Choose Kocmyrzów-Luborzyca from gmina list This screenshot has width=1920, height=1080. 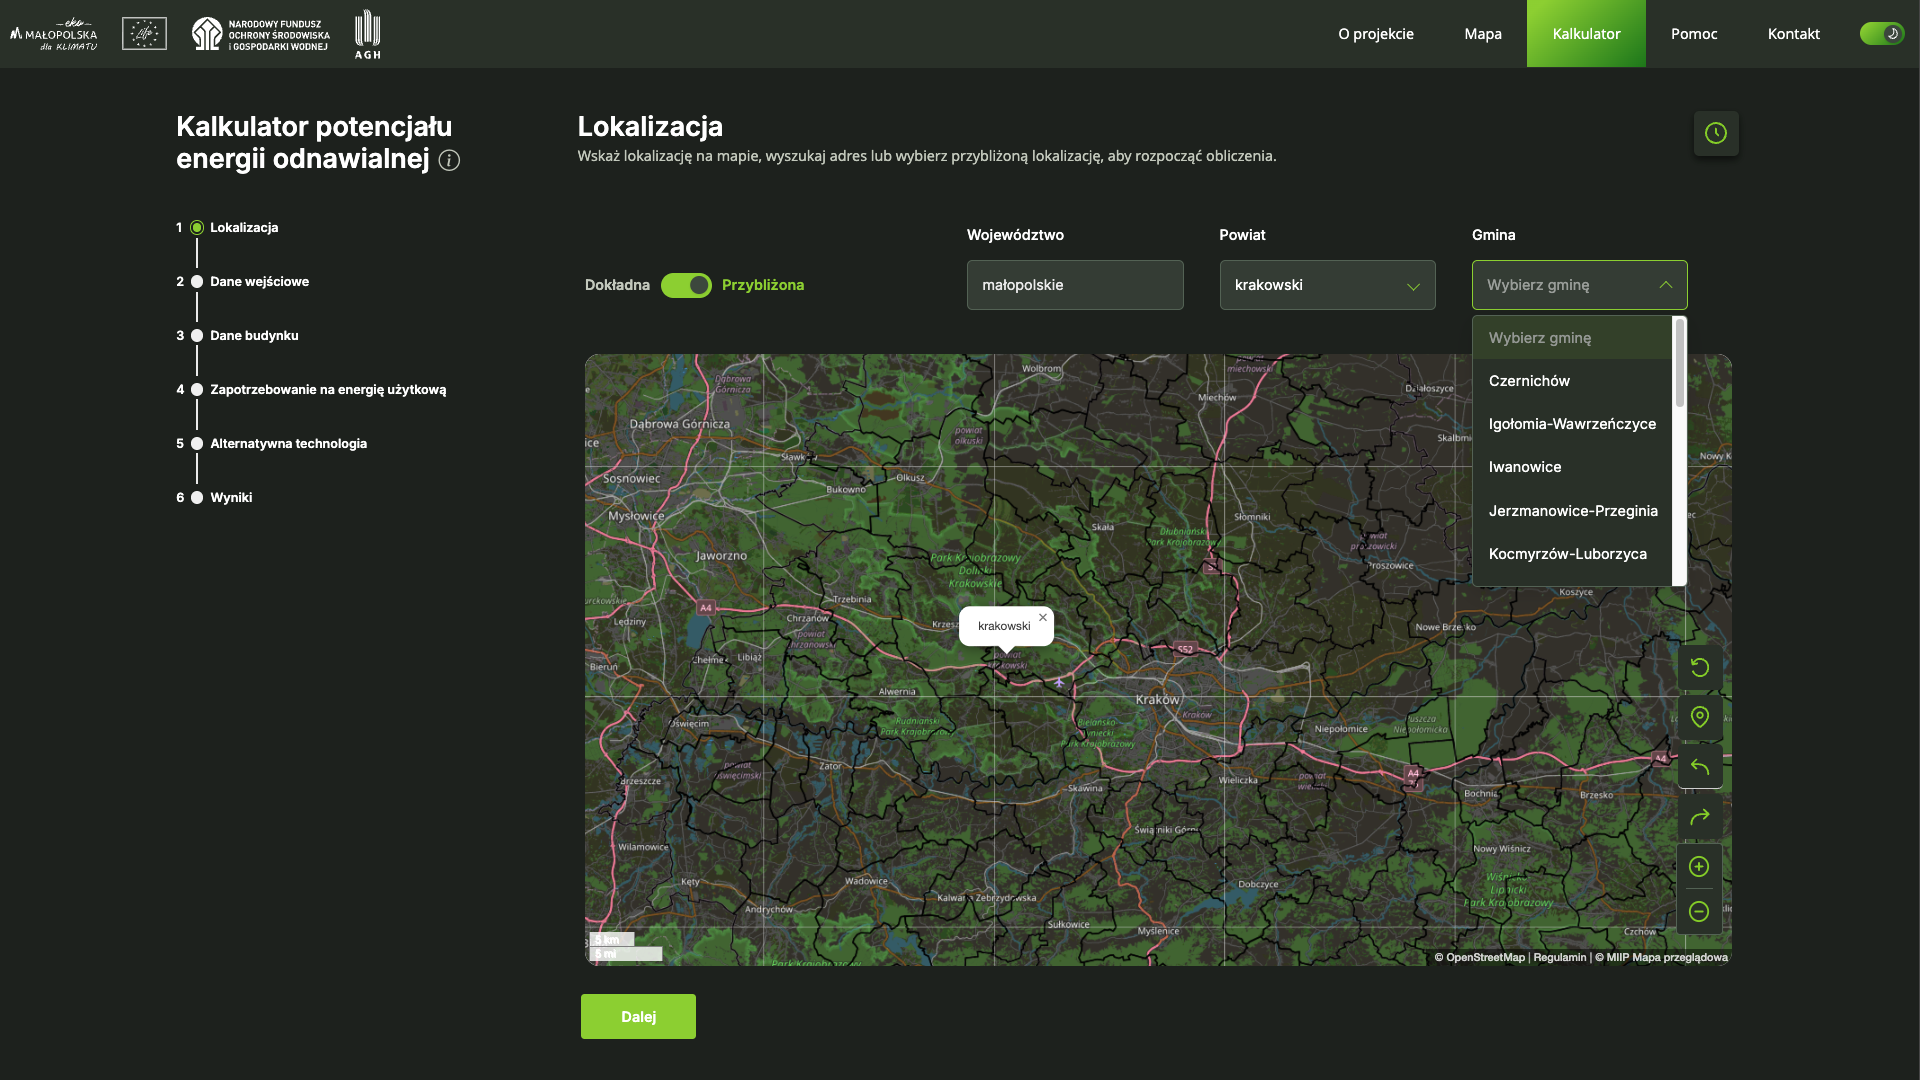1572,554
